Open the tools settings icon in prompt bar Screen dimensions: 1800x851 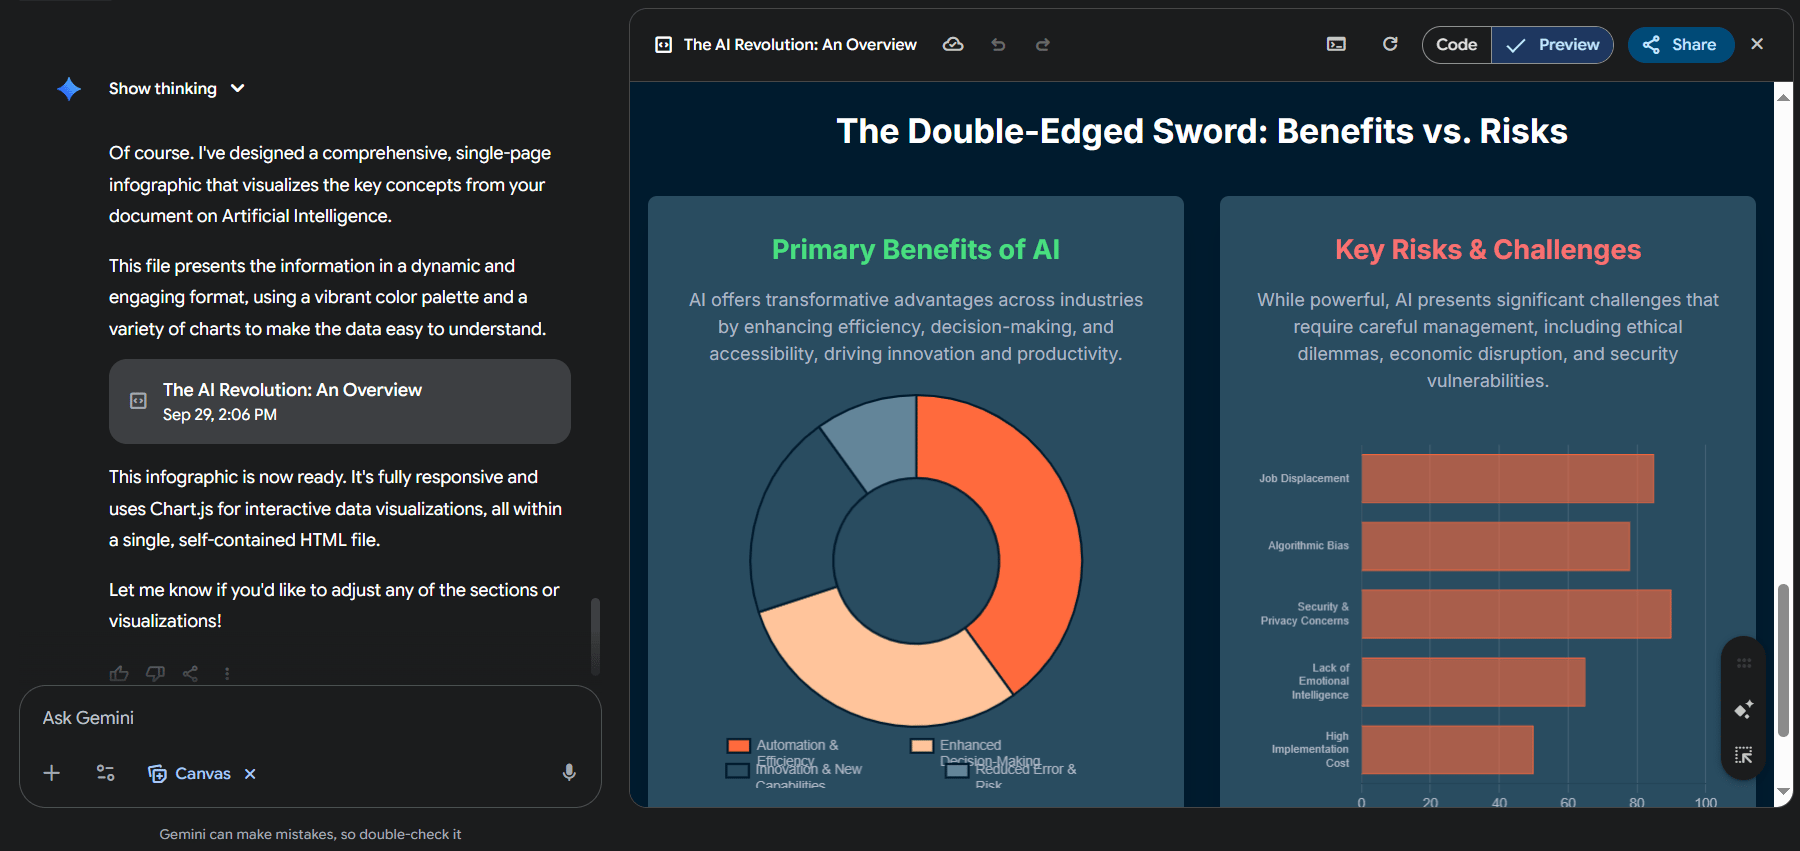[105, 773]
